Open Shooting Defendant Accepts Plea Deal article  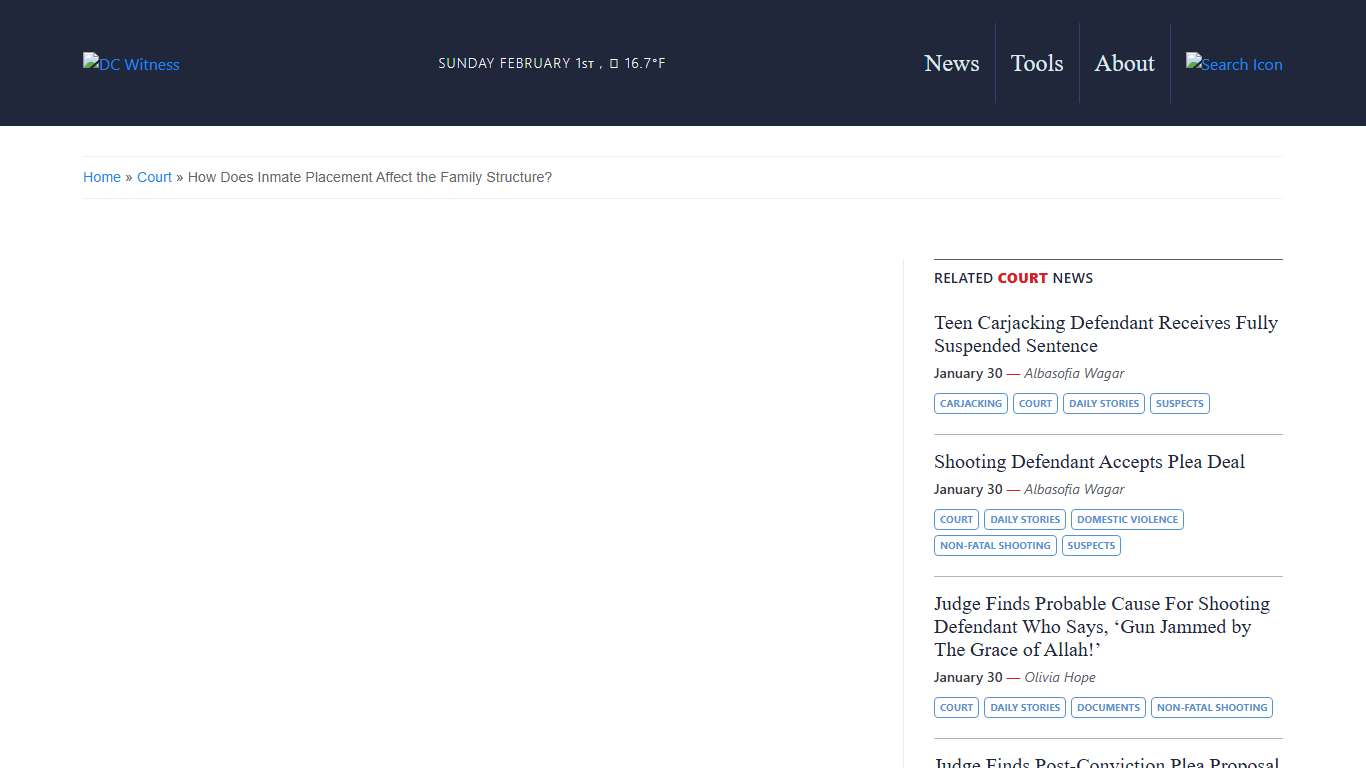click(1089, 462)
